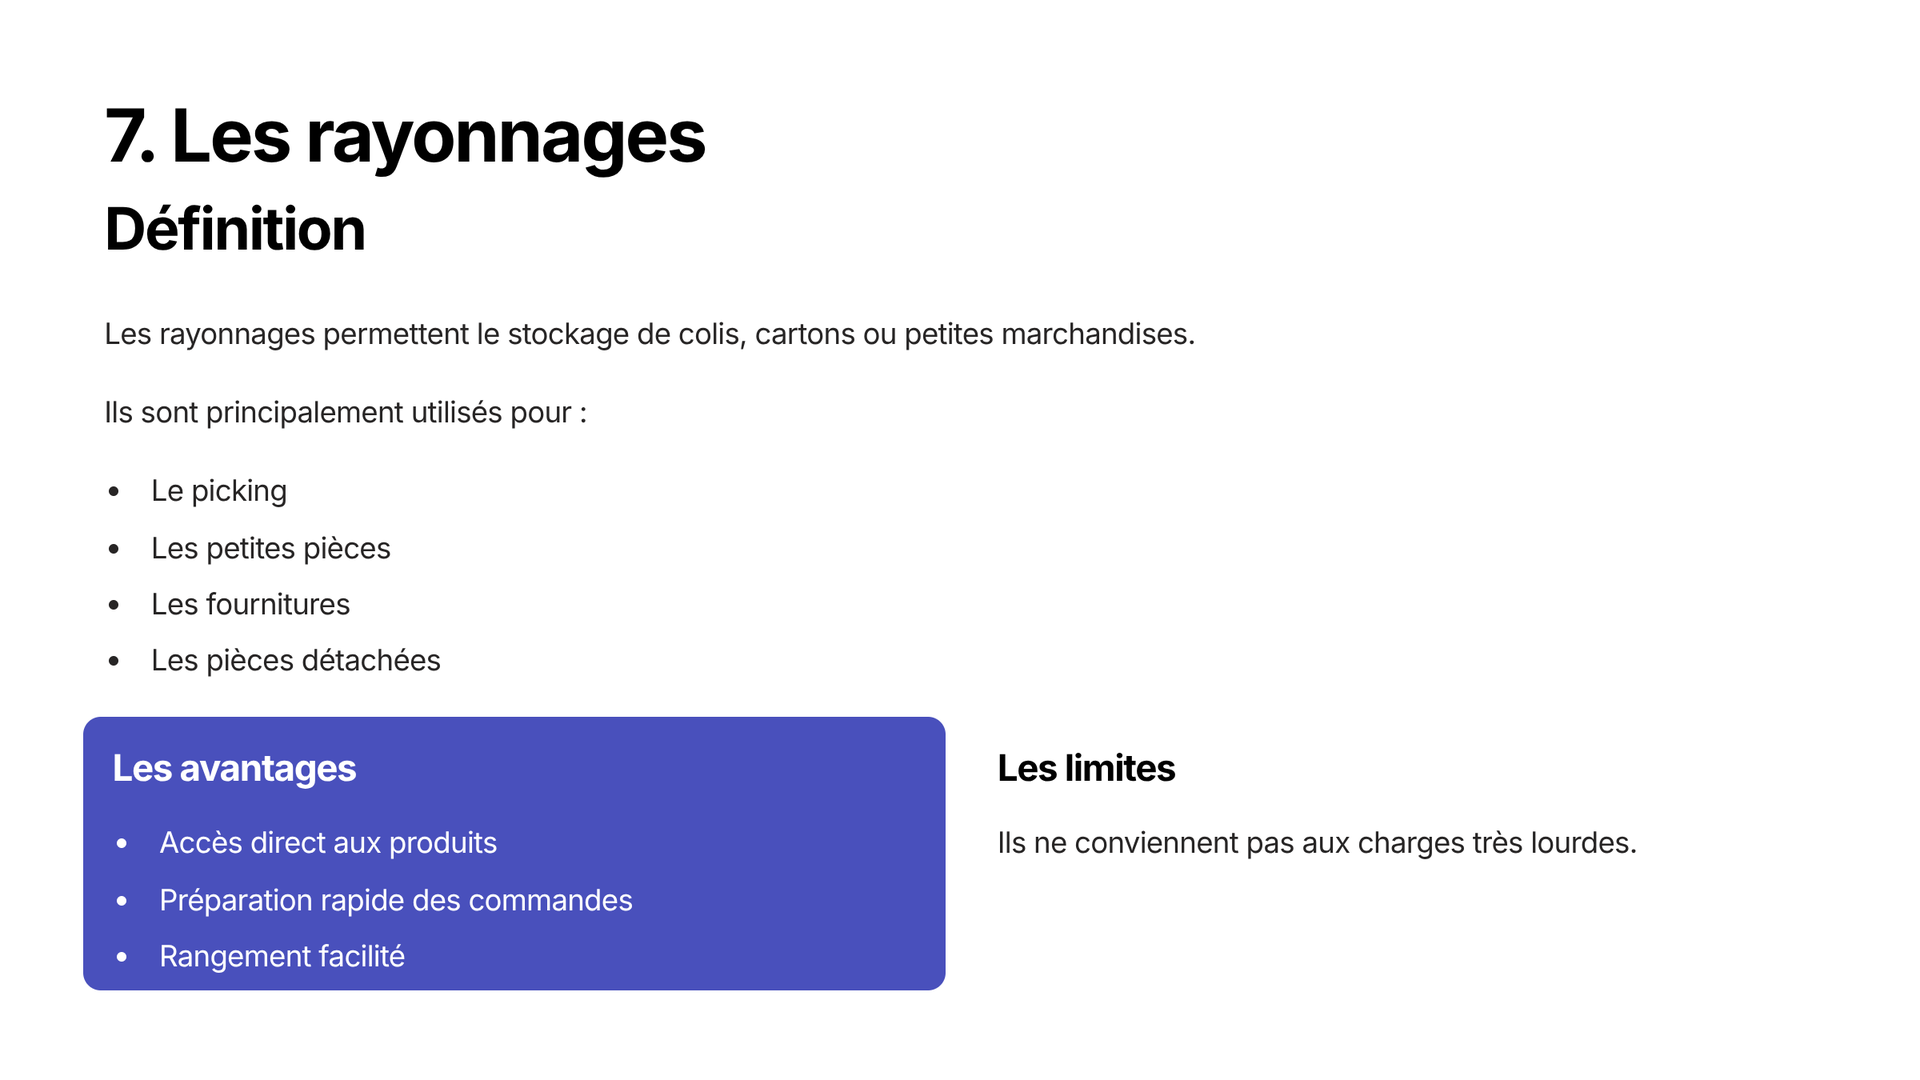Select the 'Le picking' bullet item

(x=219, y=491)
